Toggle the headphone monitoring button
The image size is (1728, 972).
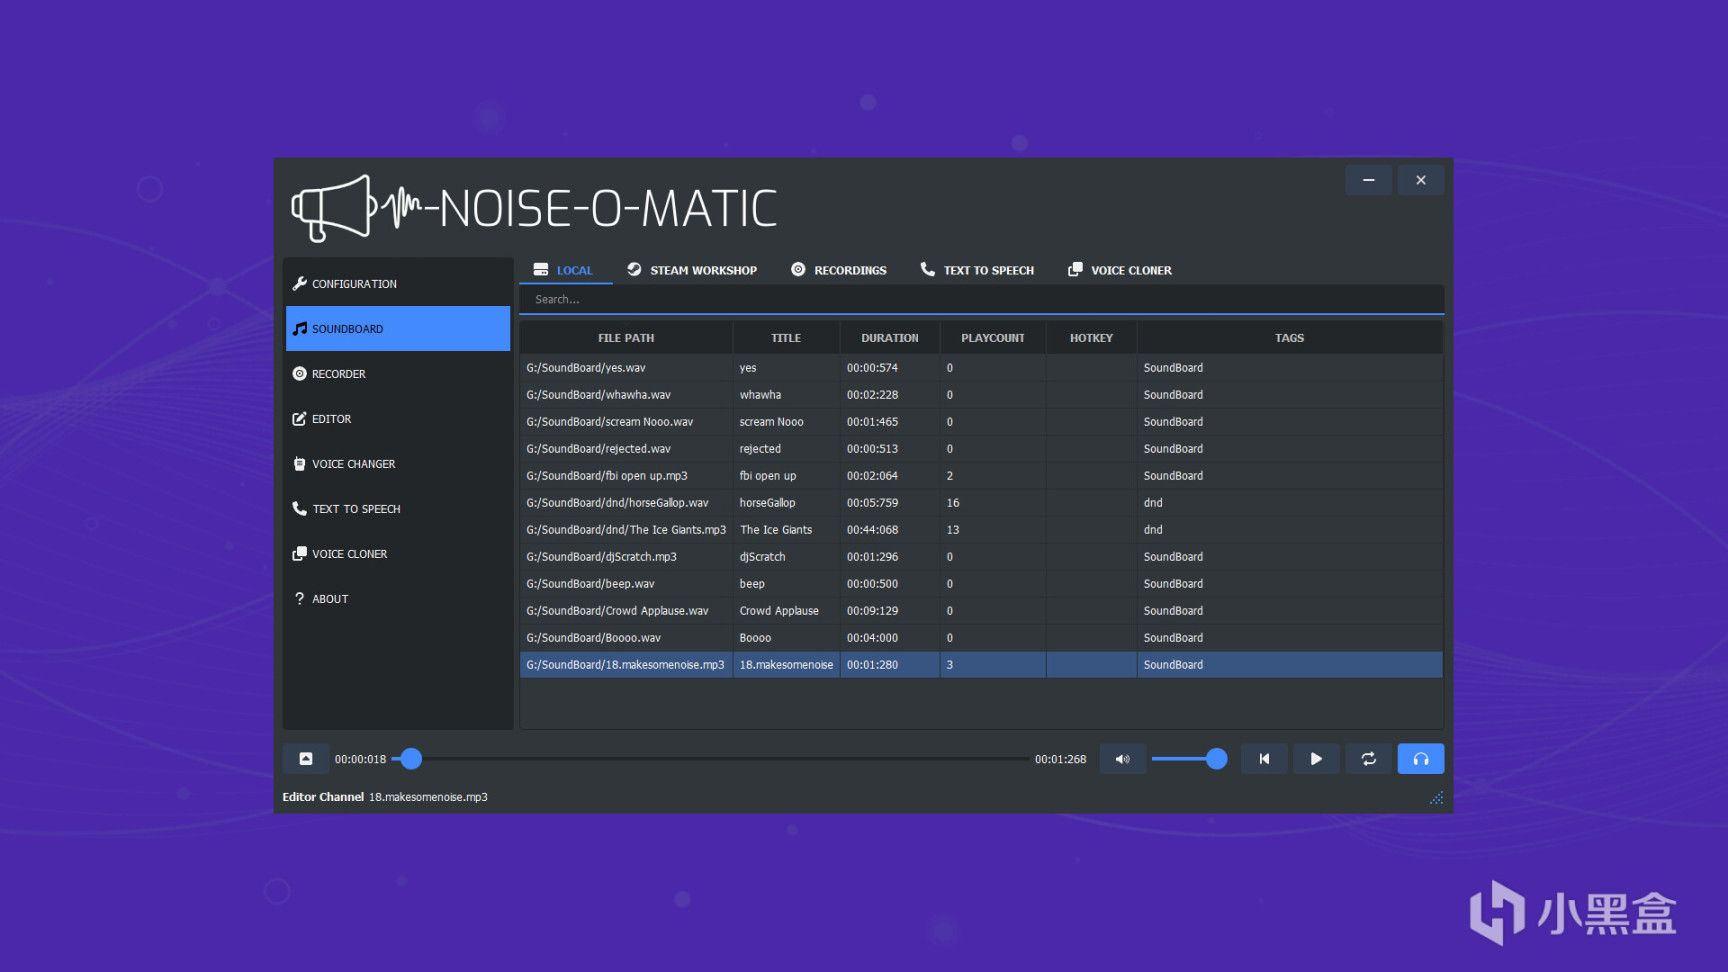click(x=1420, y=758)
